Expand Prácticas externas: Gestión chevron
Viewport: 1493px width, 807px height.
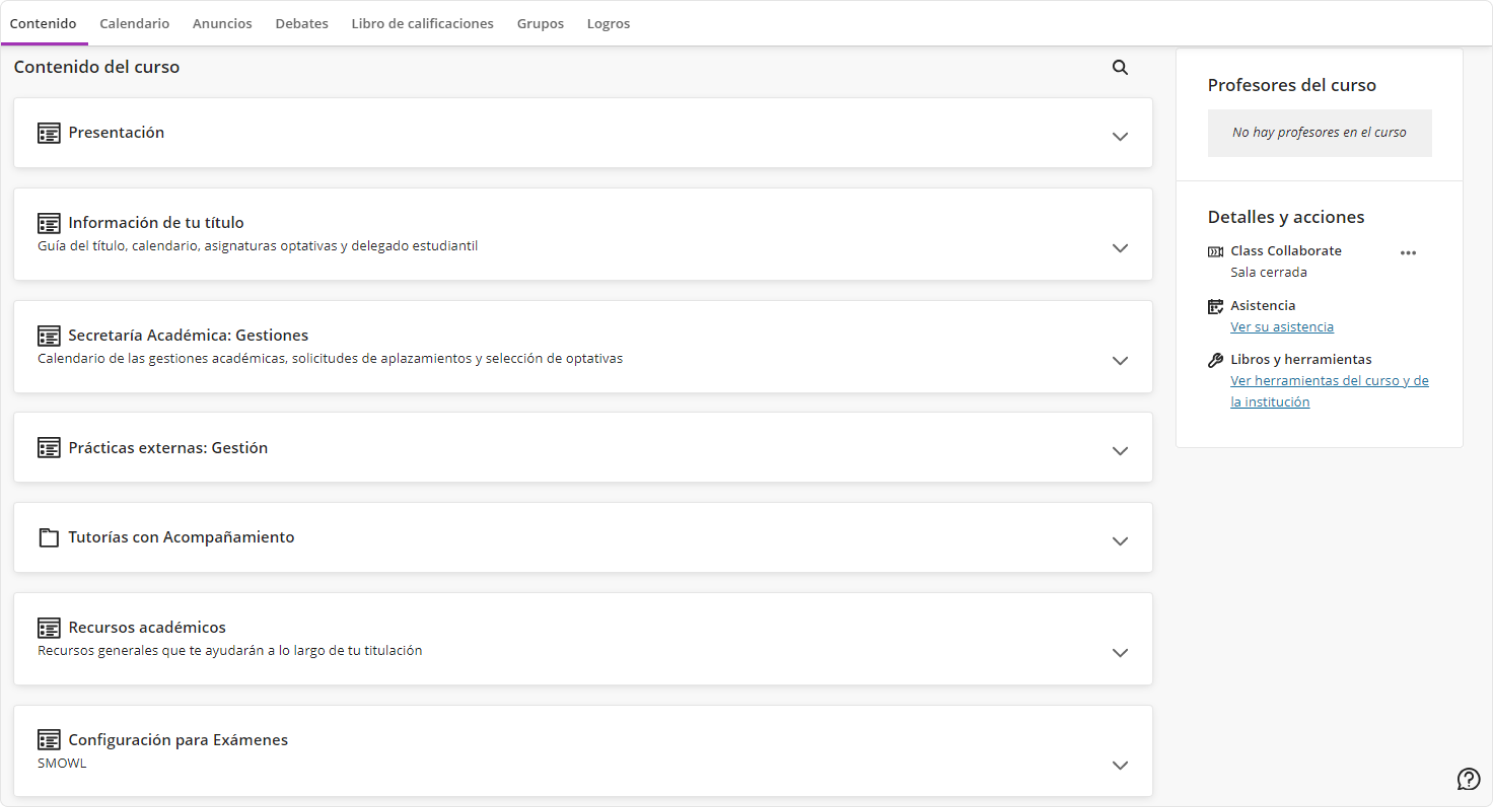tap(1120, 451)
